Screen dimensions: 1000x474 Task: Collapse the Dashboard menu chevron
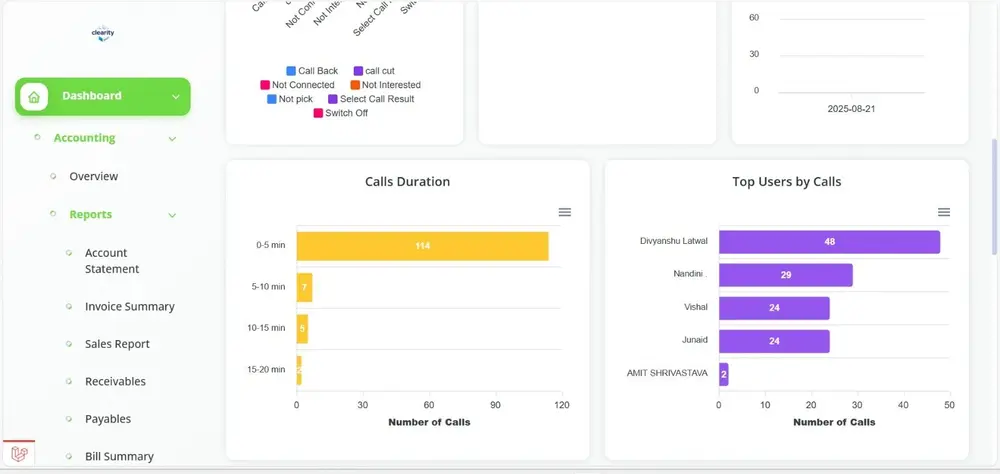tap(175, 97)
